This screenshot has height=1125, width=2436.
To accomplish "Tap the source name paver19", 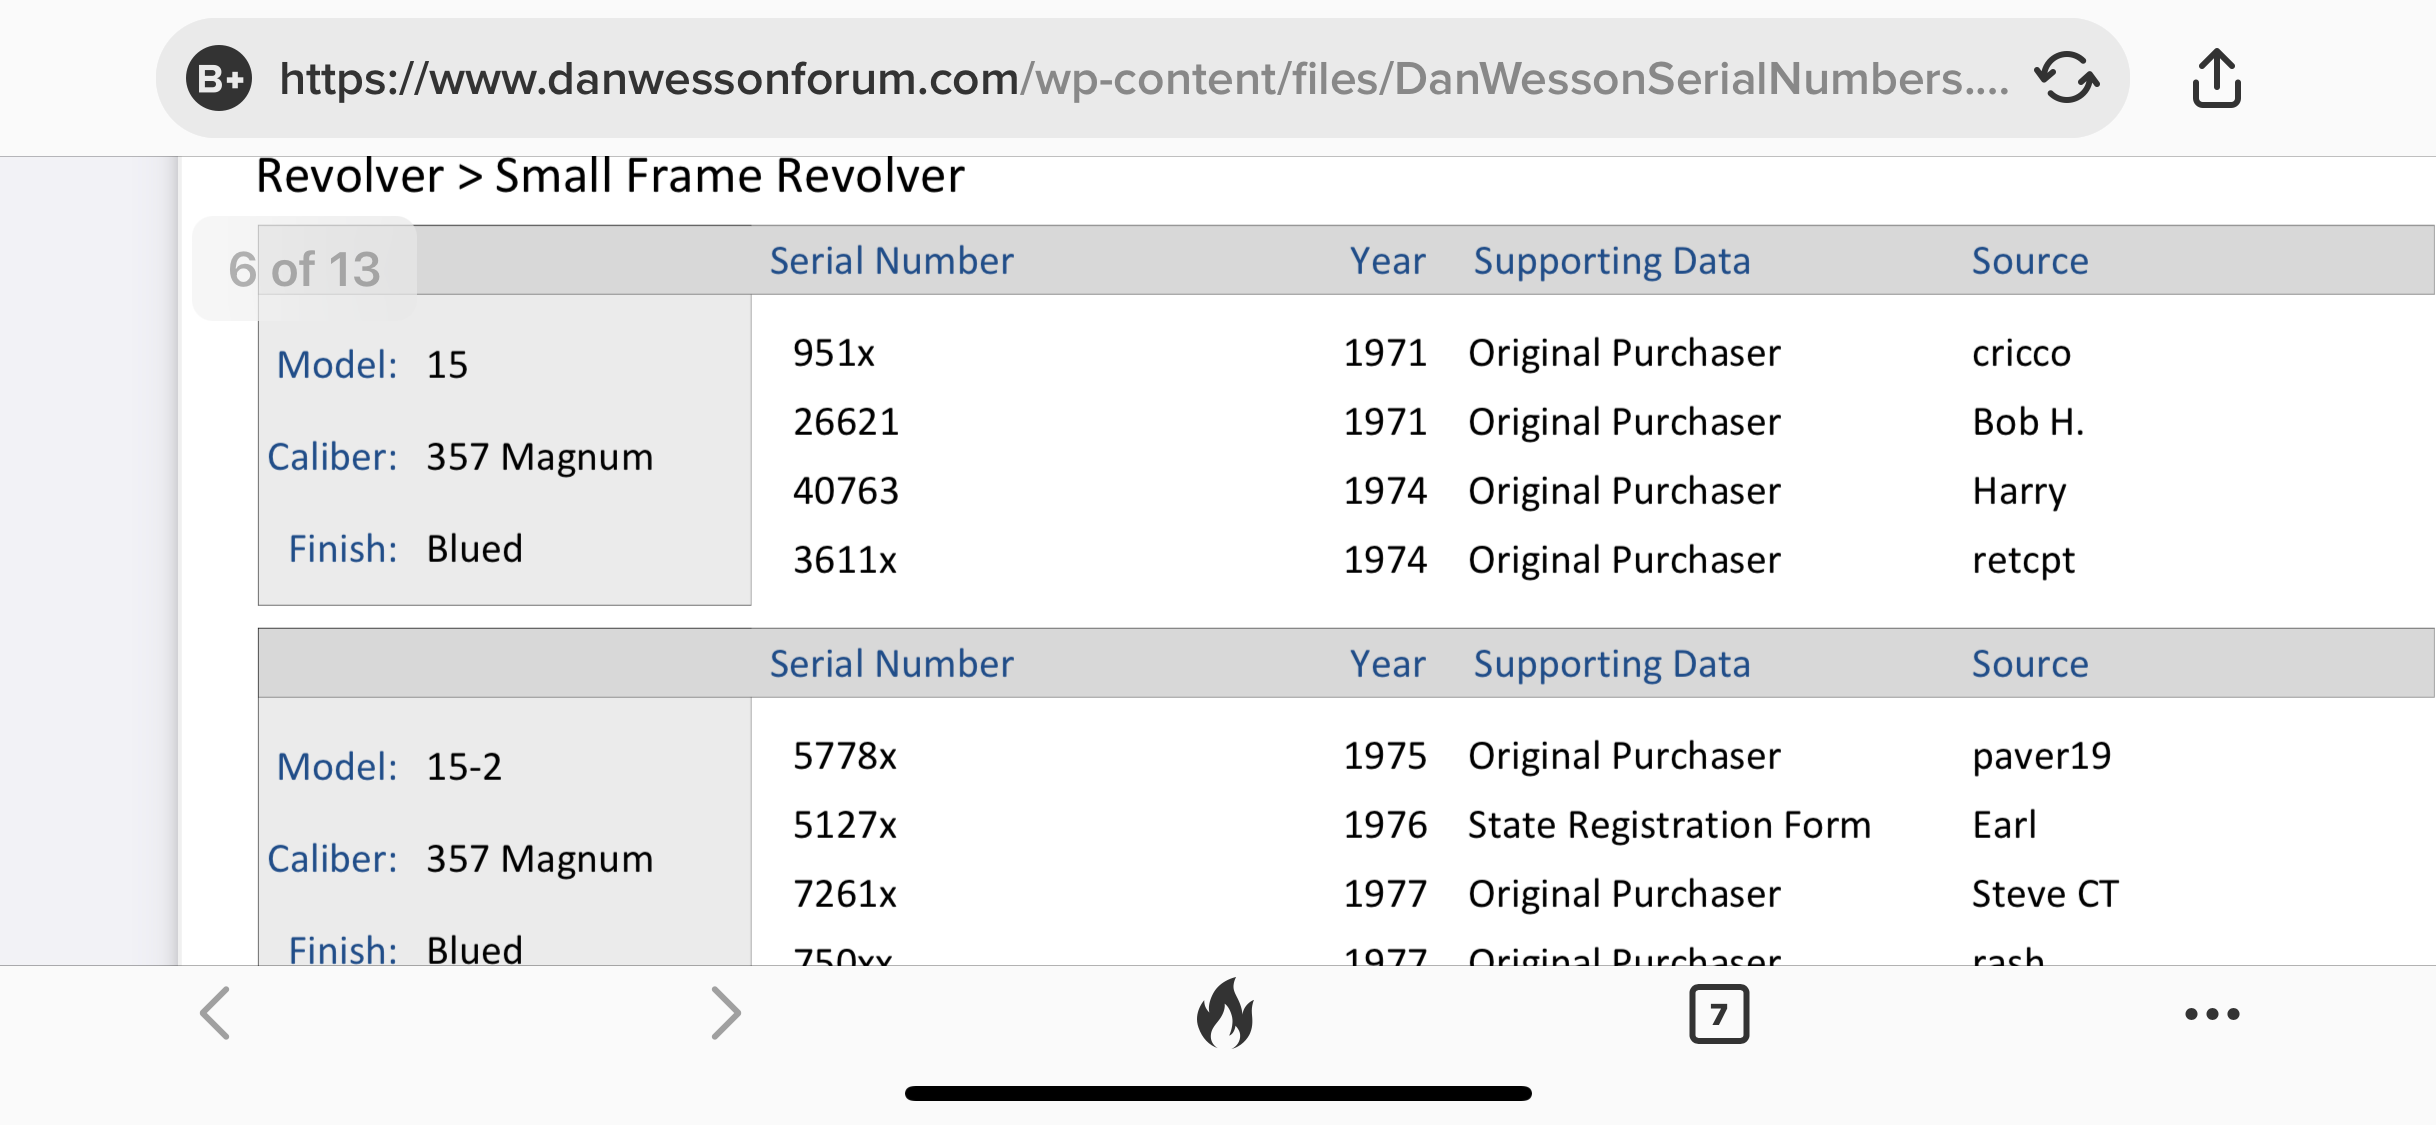I will [2041, 756].
